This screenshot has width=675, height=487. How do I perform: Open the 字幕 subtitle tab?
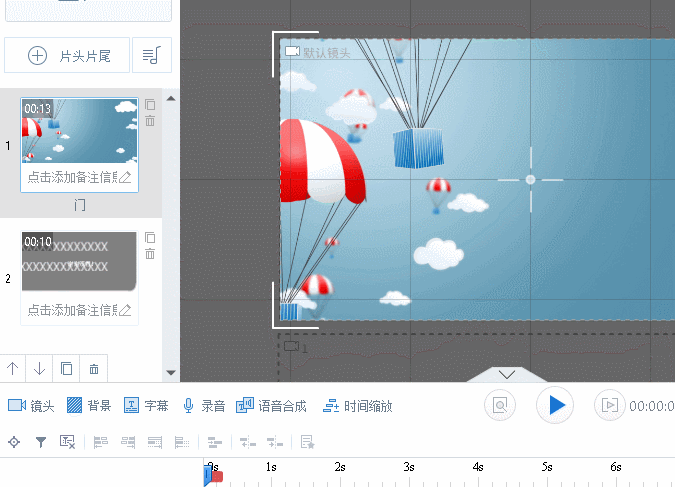[x=146, y=406]
